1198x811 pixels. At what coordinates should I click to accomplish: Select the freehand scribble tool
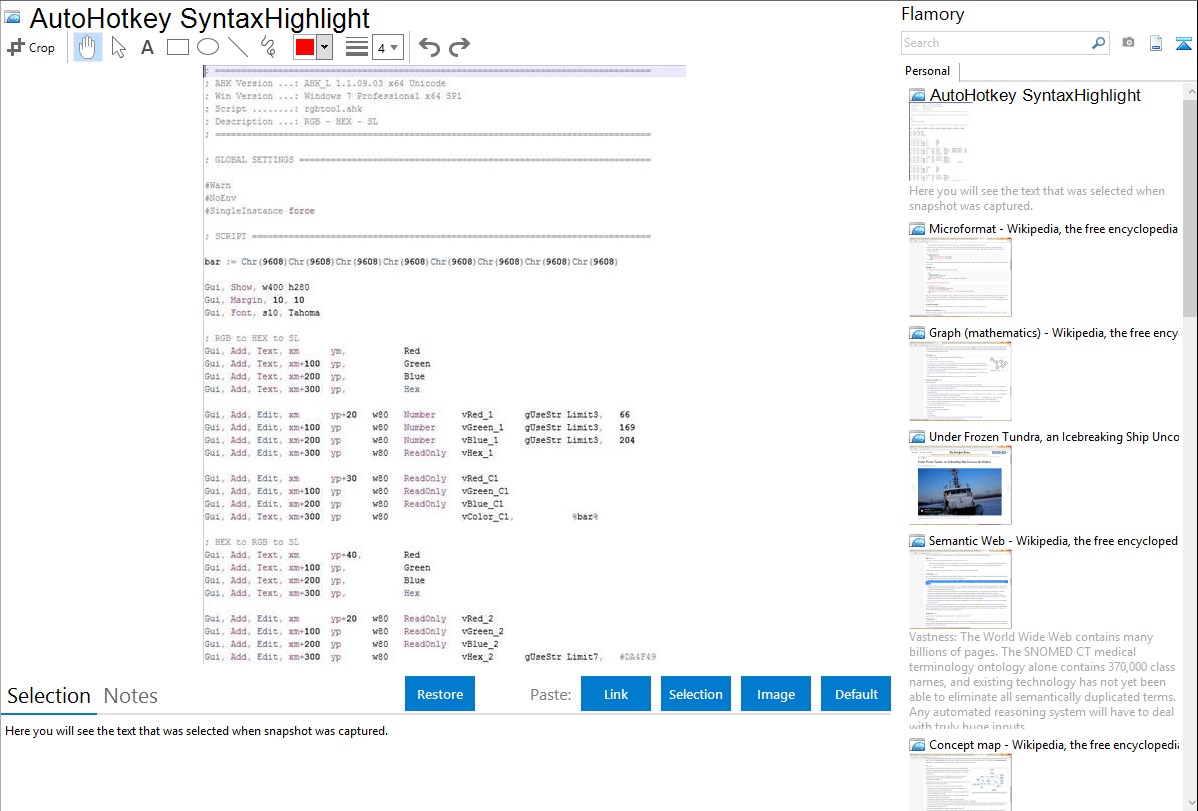(268, 47)
